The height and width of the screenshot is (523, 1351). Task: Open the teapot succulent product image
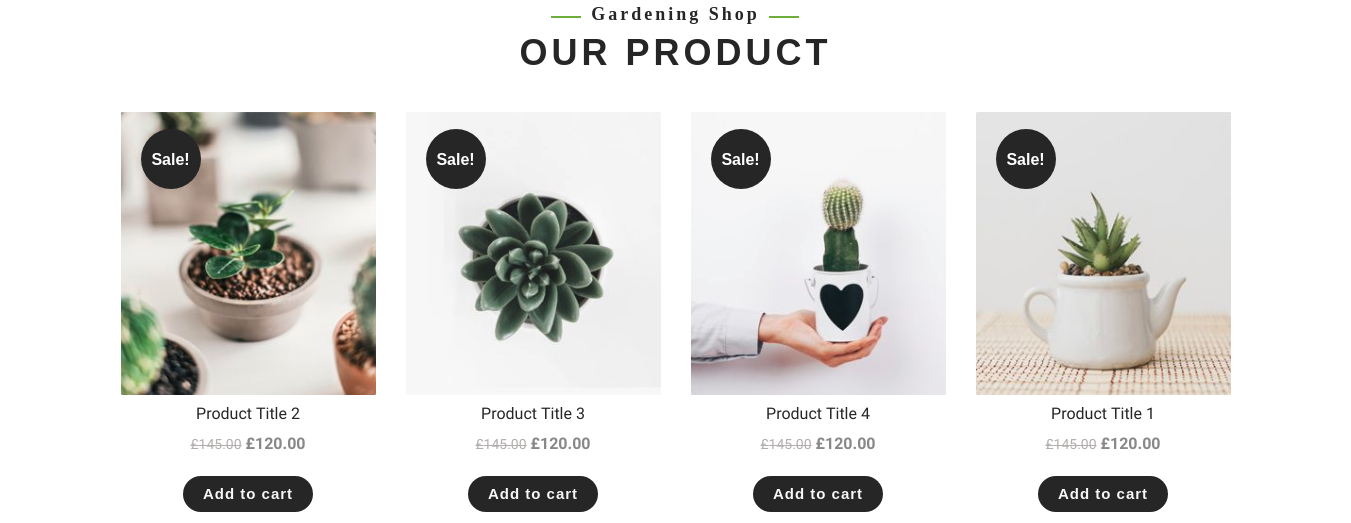(1103, 253)
